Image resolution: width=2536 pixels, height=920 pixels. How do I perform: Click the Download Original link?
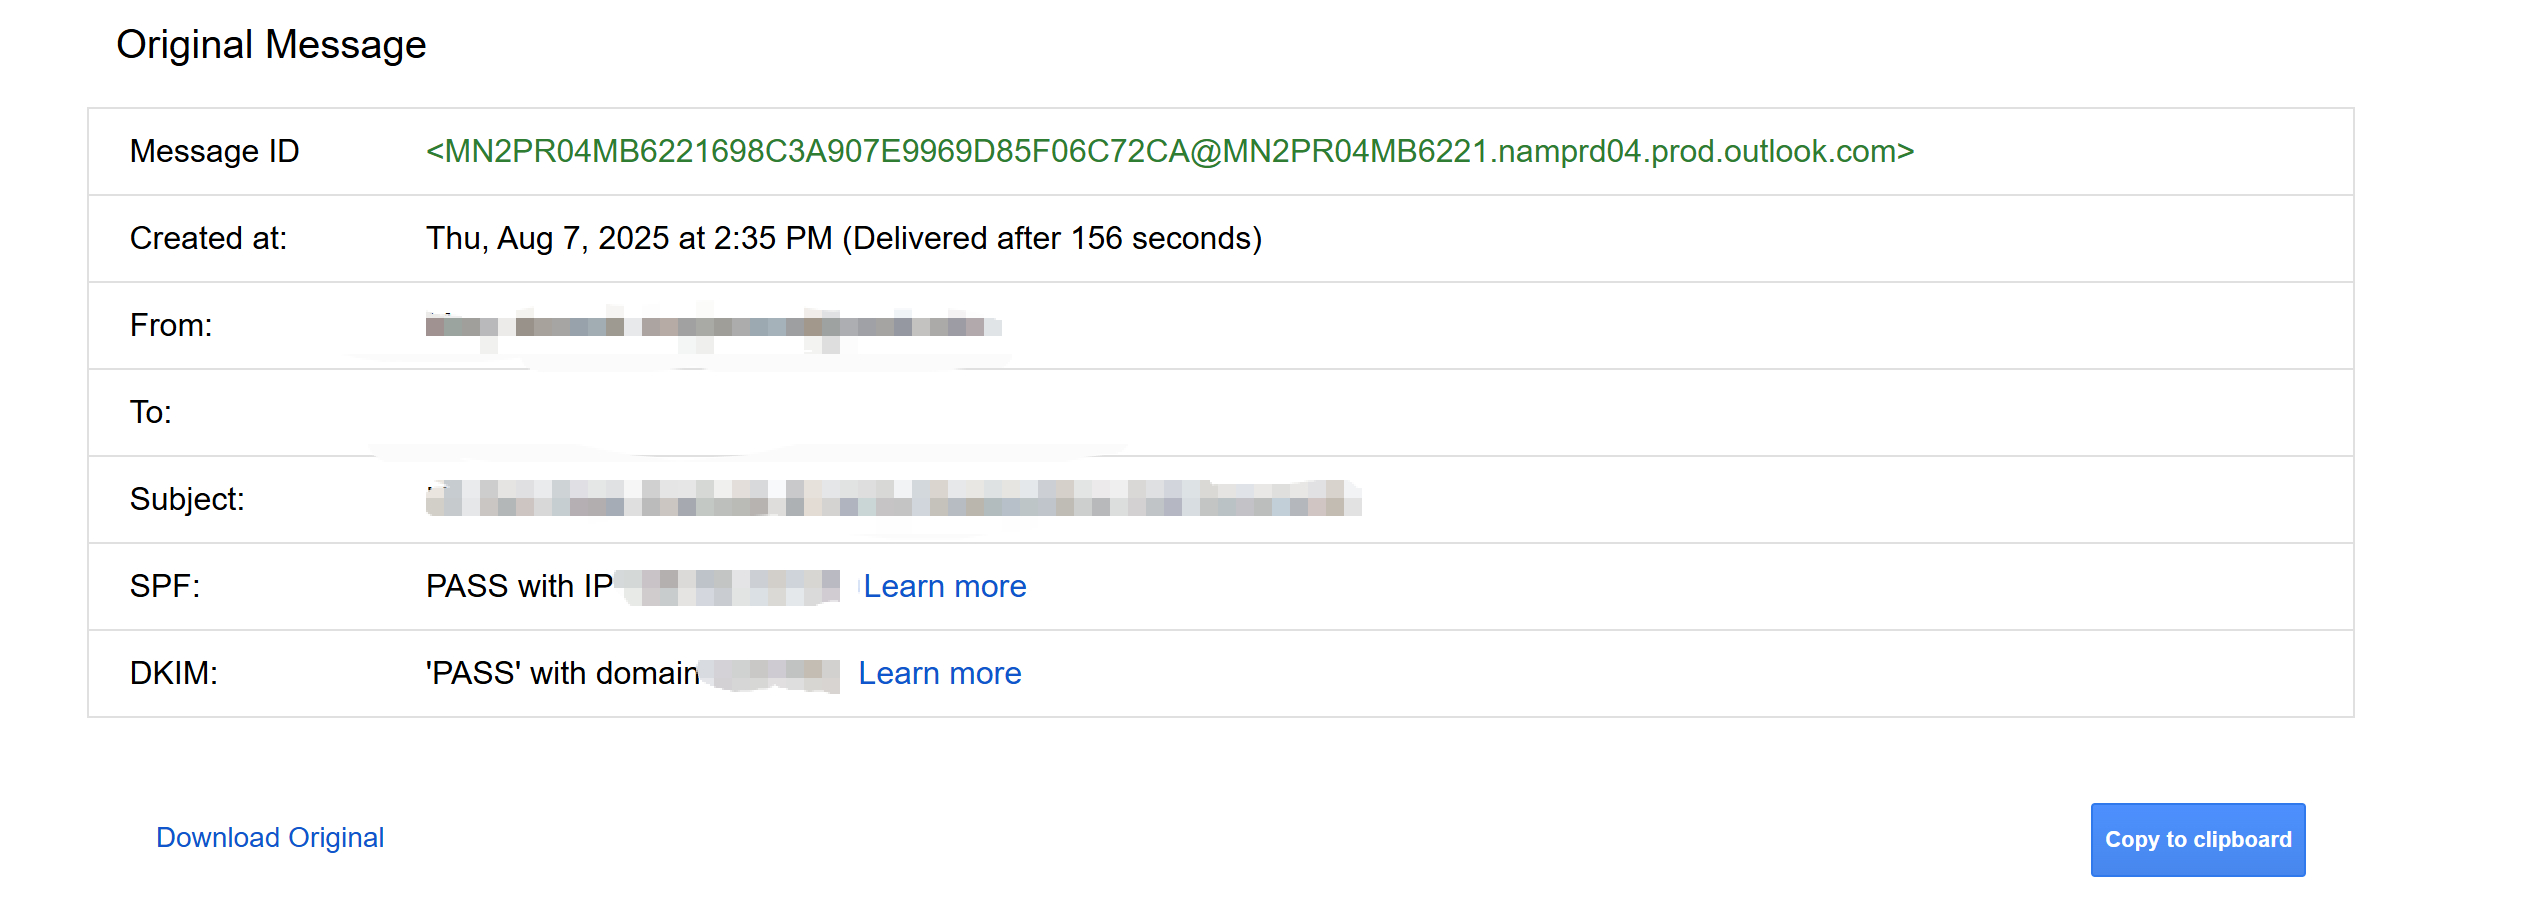(269, 837)
